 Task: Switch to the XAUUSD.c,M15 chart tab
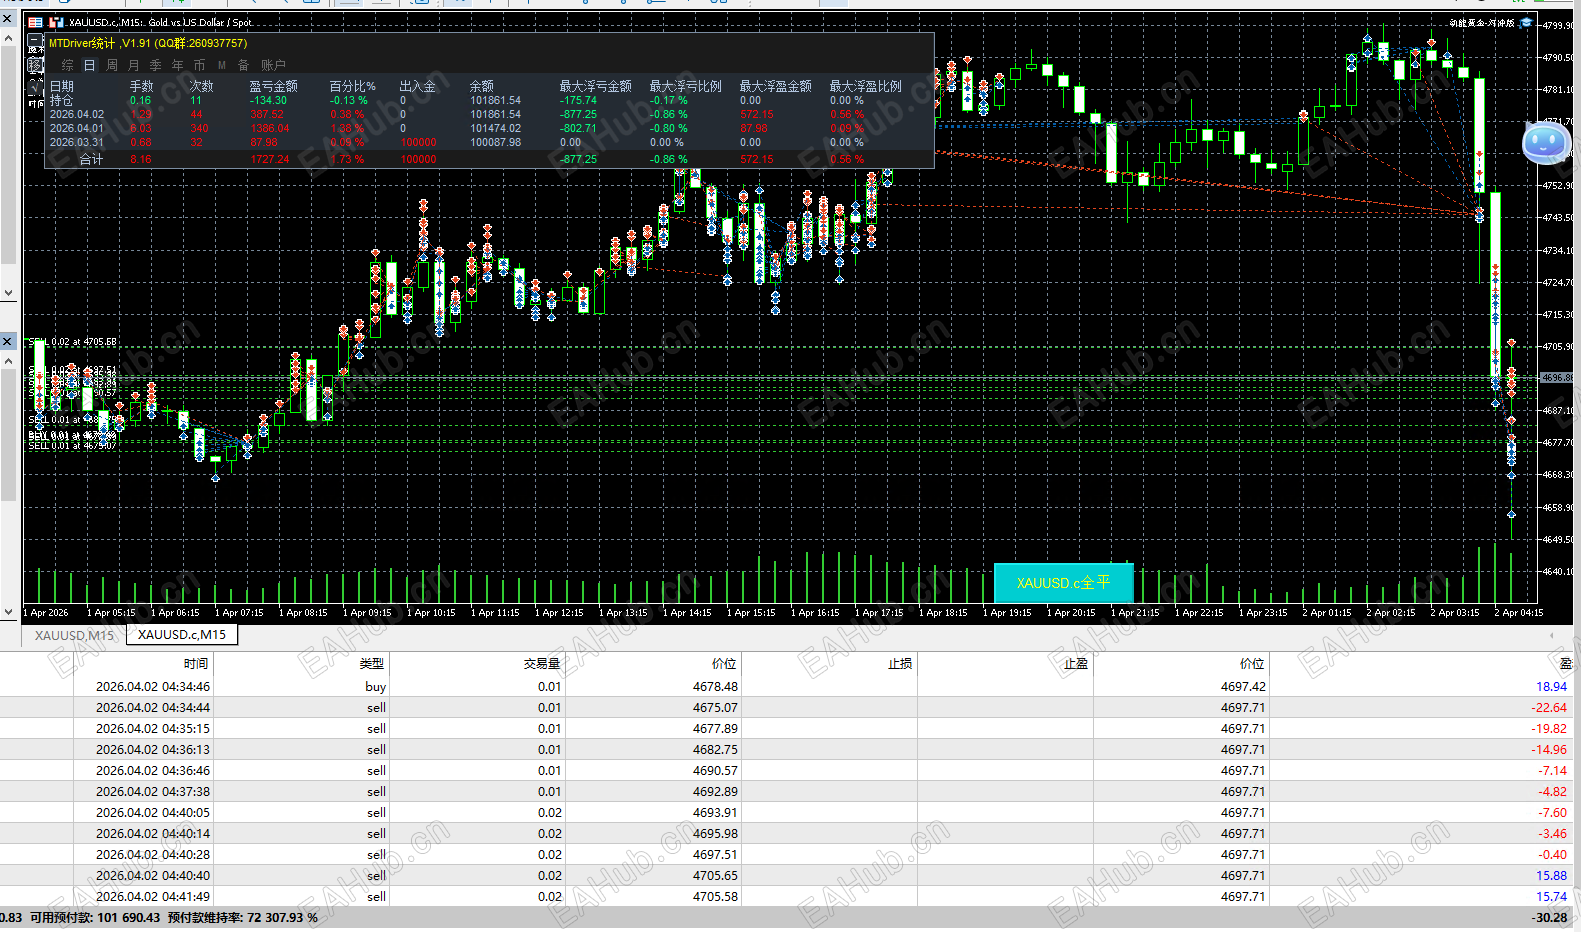coord(182,635)
